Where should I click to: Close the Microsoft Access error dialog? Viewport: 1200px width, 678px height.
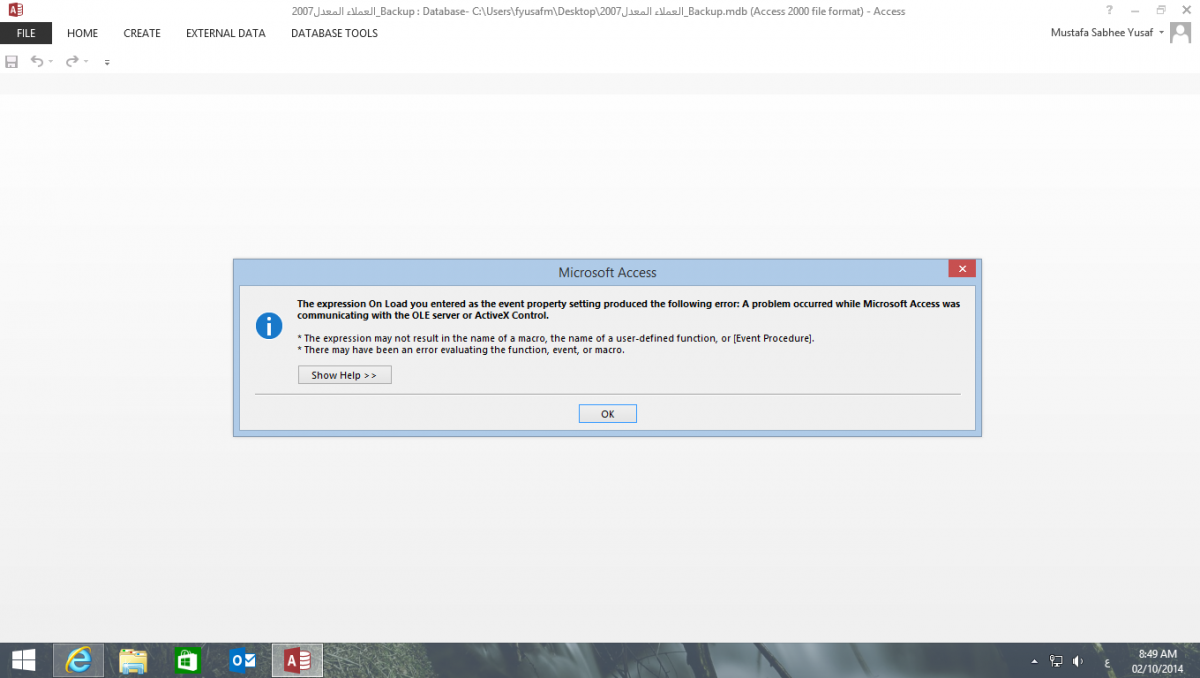[962, 269]
